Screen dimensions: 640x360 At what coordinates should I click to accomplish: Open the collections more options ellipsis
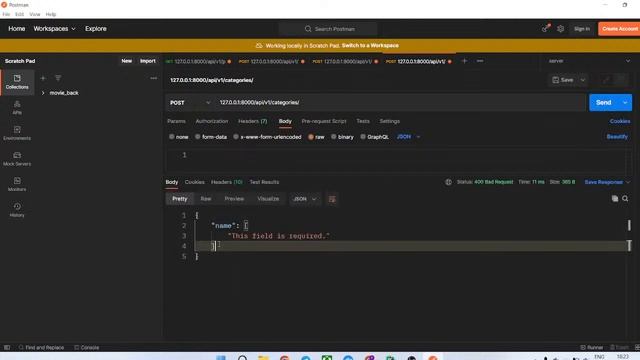pyautogui.click(x=153, y=78)
